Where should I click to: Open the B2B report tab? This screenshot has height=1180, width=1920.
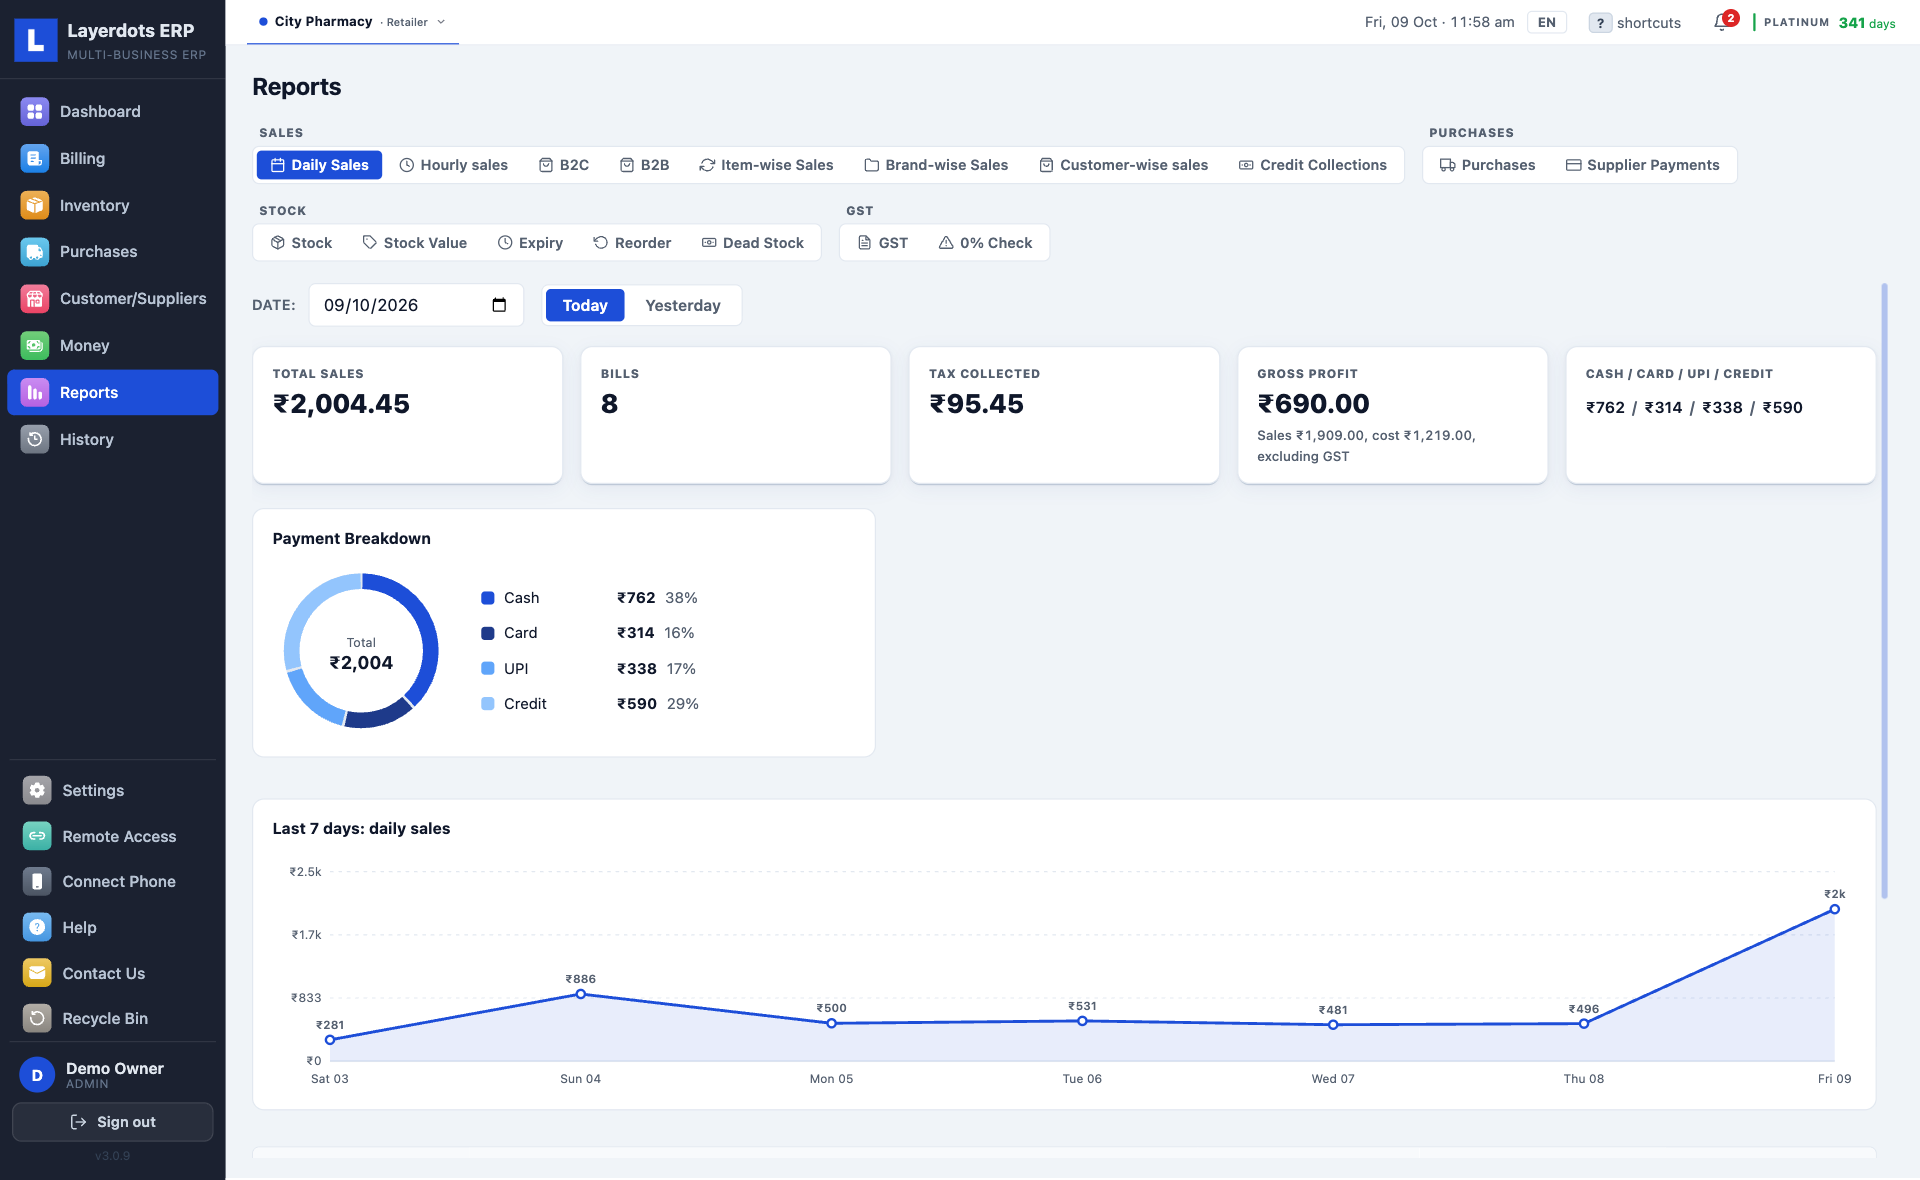click(644, 165)
